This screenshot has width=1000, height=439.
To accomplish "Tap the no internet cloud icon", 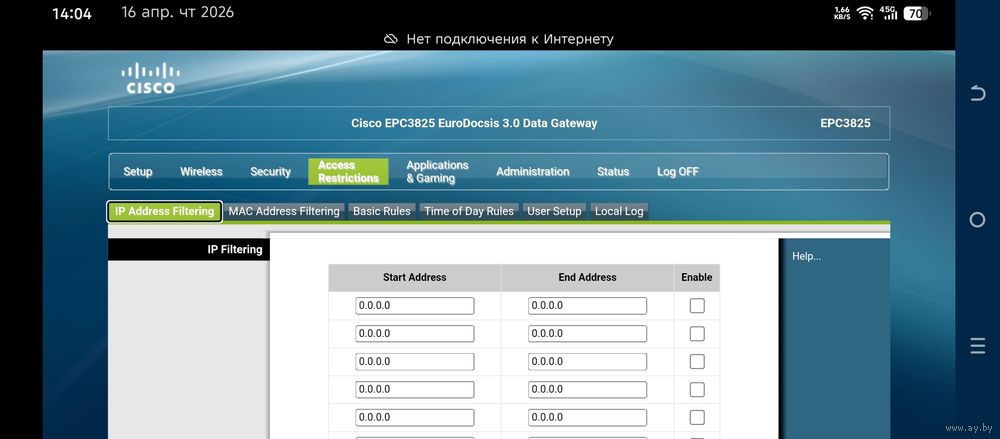I will (391, 39).
